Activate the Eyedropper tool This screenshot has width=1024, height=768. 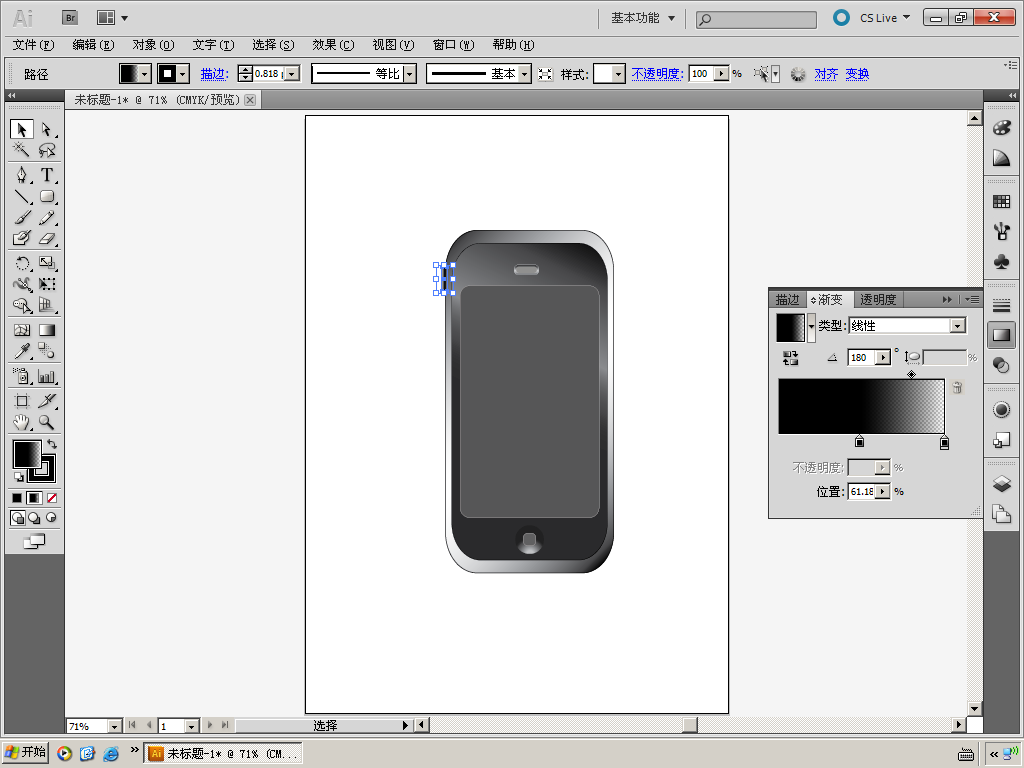pyautogui.click(x=22, y=351)
